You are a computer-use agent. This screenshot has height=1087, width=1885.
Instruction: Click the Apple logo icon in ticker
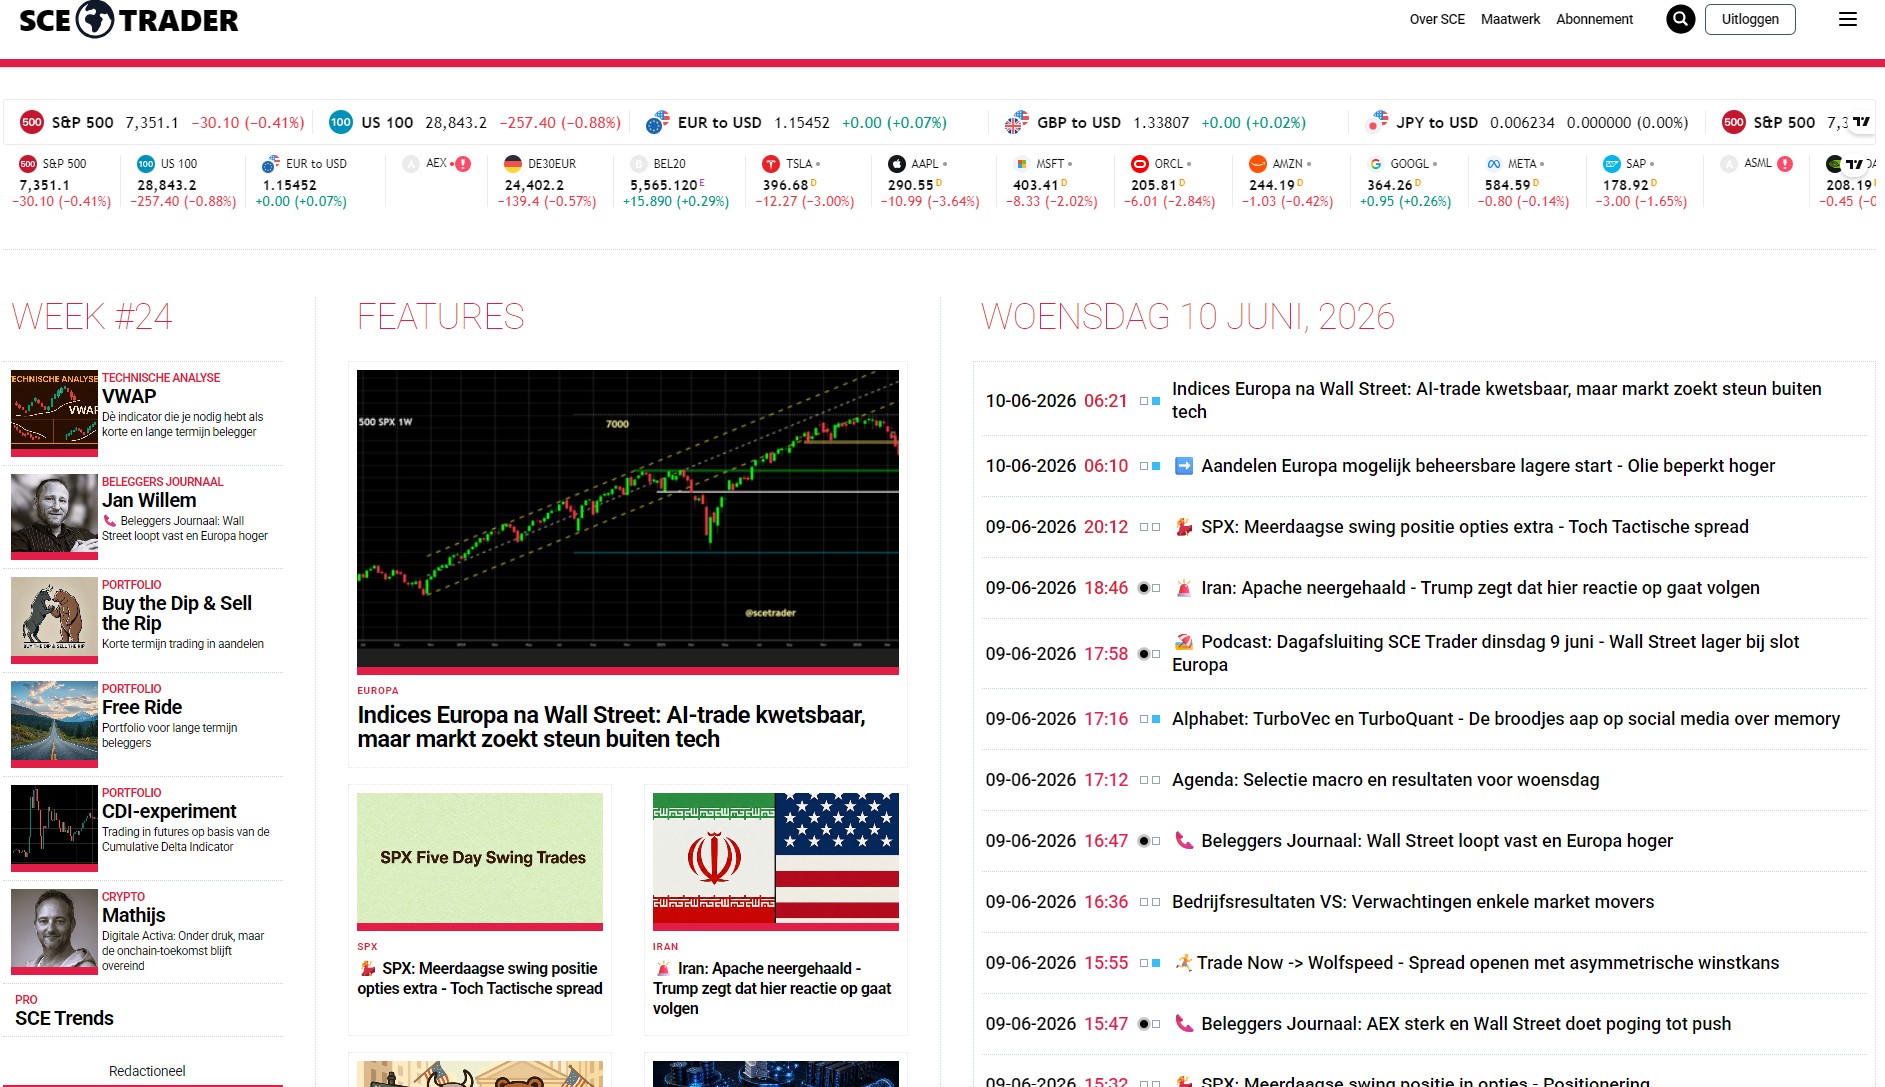pyautogui.click(x=896, y=164)
